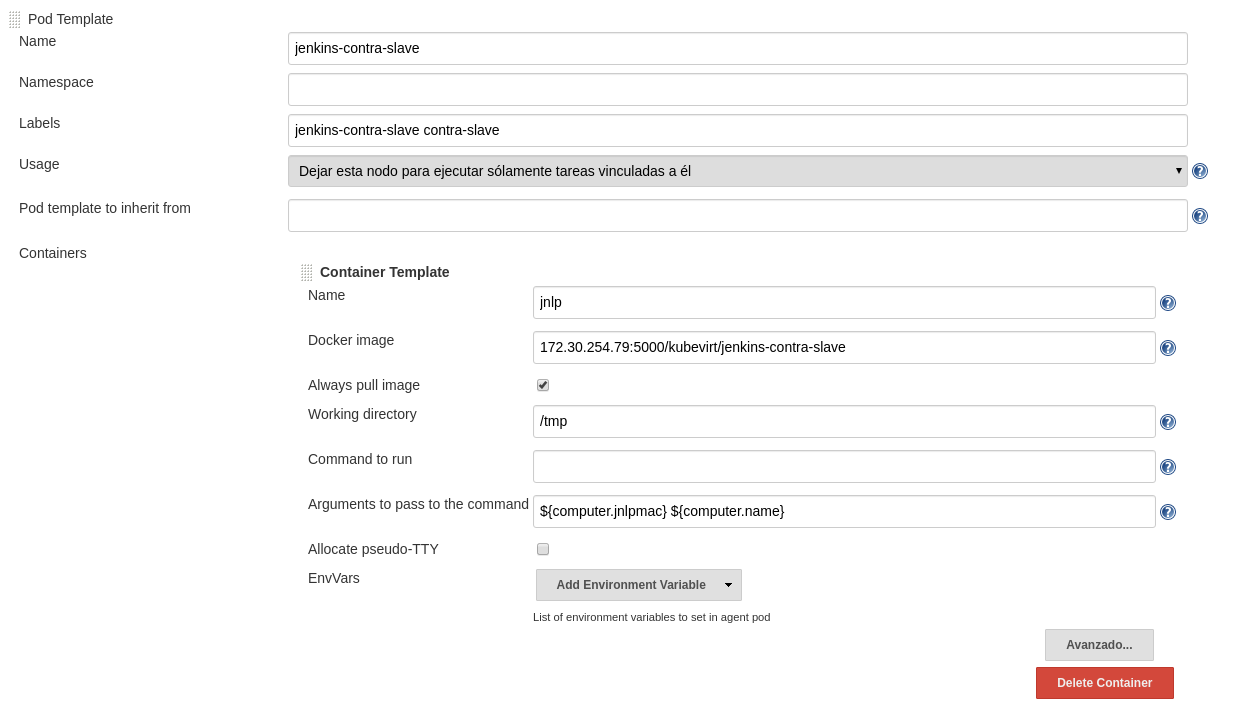
Task: Click the Avanzado... button
Action: click(x=1098, y=645)
